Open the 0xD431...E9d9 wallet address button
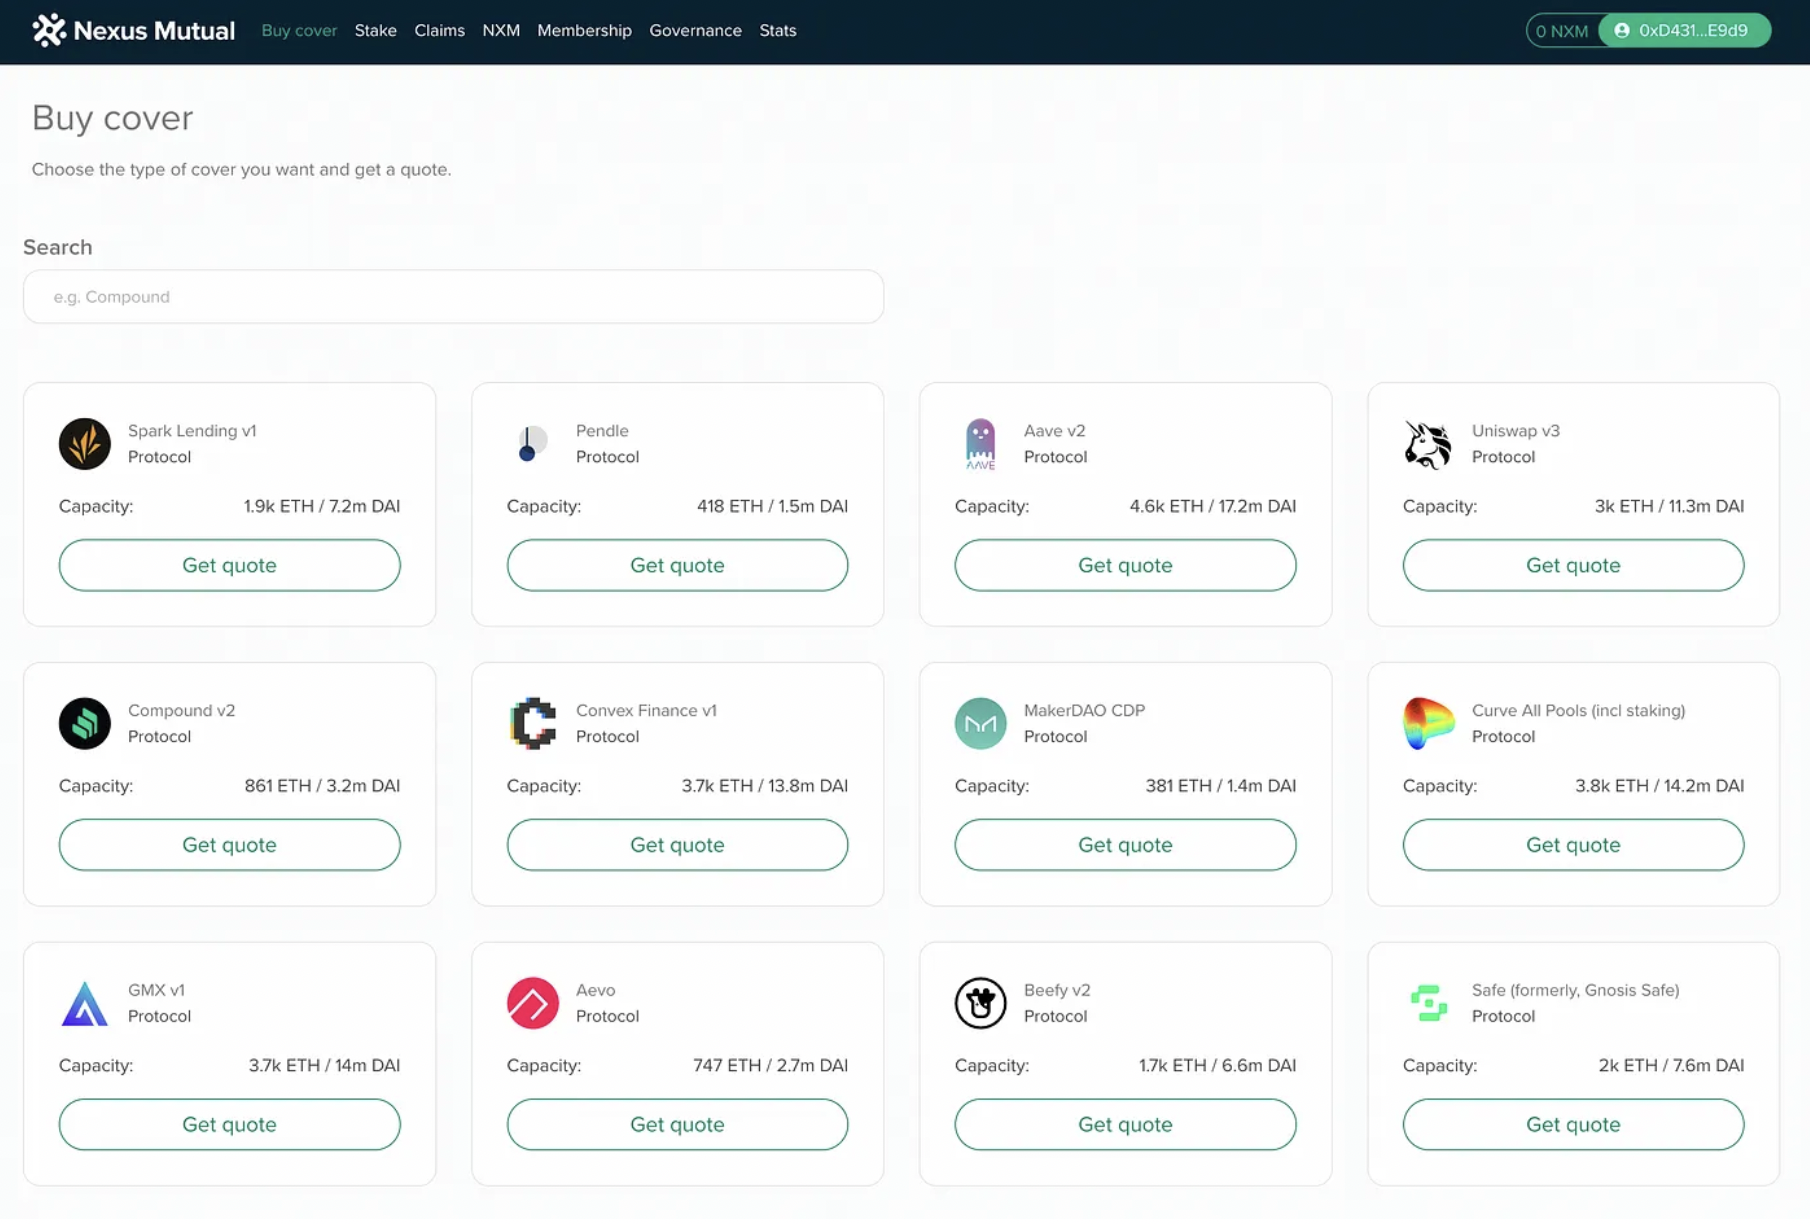Image resolution: width=1810 pixels, height=1224 pixels. [x=1685, y=30]
